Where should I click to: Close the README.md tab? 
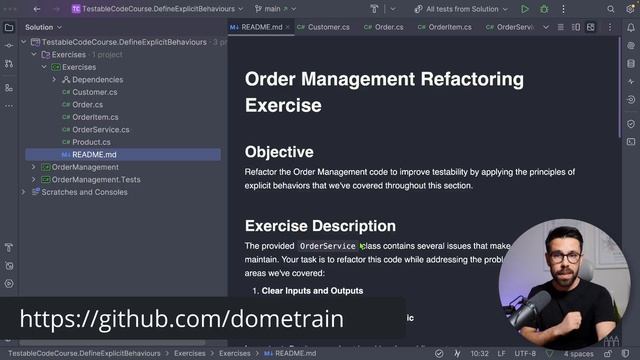point(288,27)
